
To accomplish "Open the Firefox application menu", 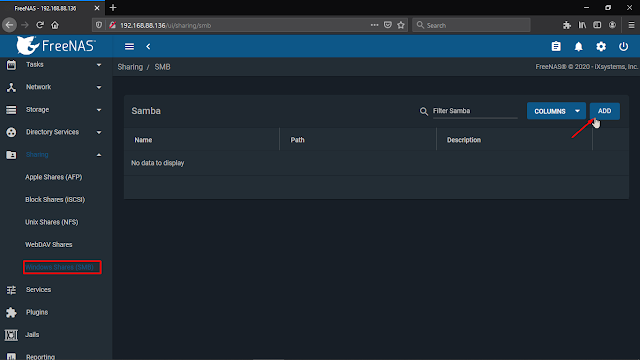I will (631, 25).
